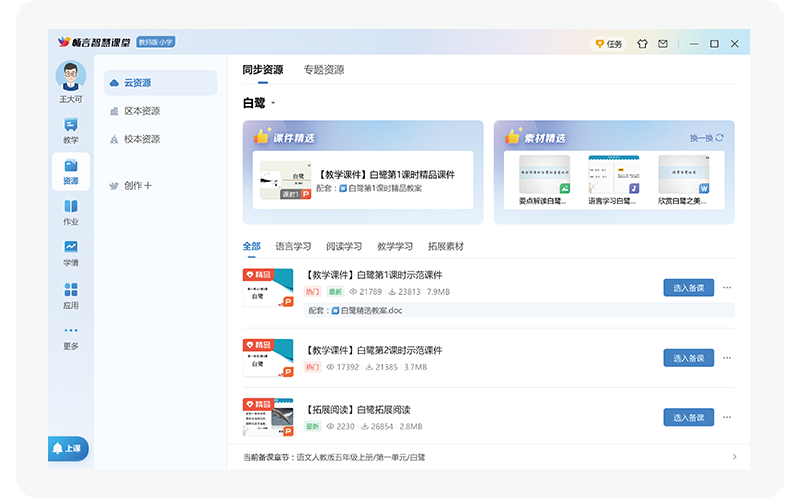Click thumbnail of 白鹭拓展阅读

(268, 417)
